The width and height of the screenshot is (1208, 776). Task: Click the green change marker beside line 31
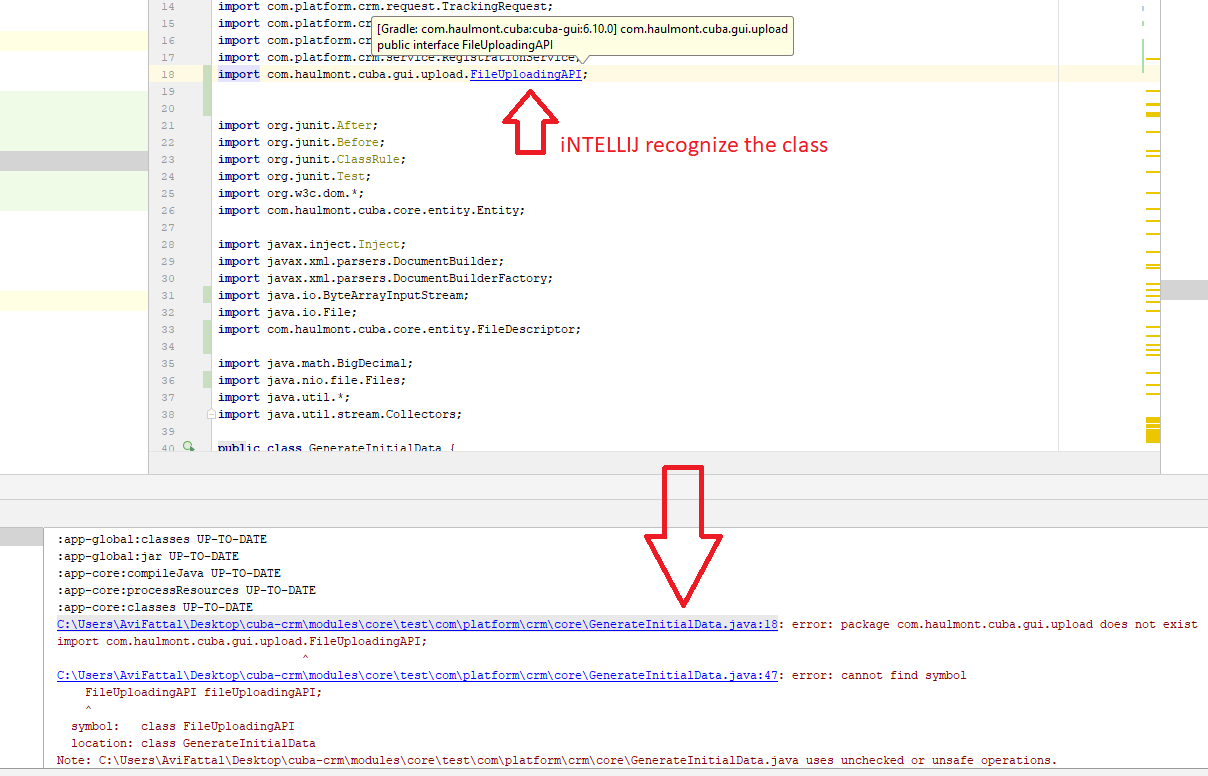pos(207,295)
